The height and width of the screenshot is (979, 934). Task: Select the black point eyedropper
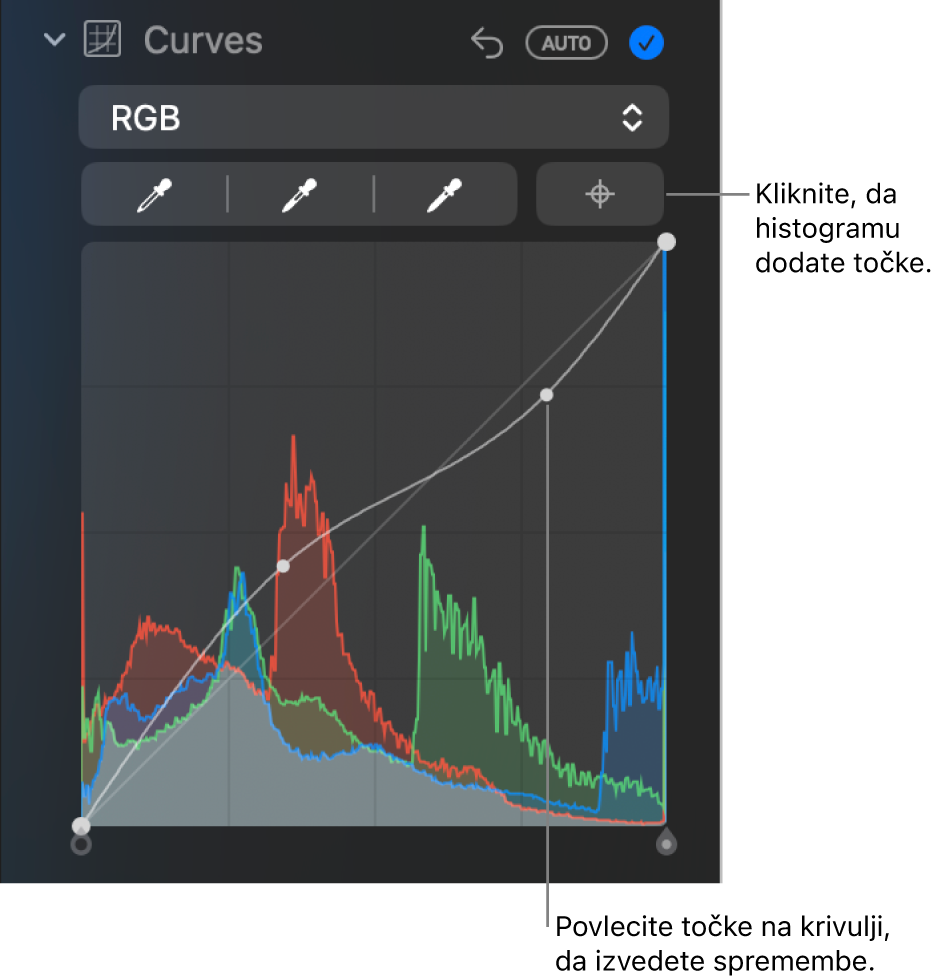[x=154, y=195]
